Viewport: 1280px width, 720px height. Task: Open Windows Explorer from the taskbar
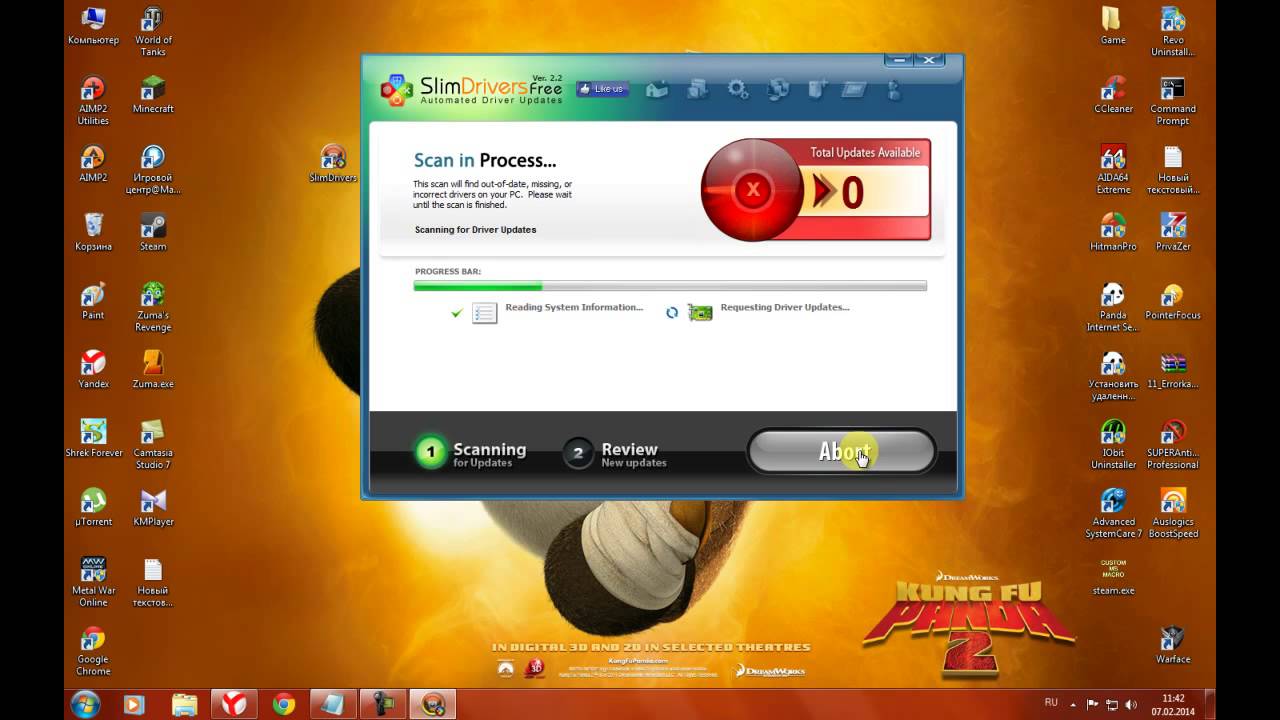click(184, 704)
